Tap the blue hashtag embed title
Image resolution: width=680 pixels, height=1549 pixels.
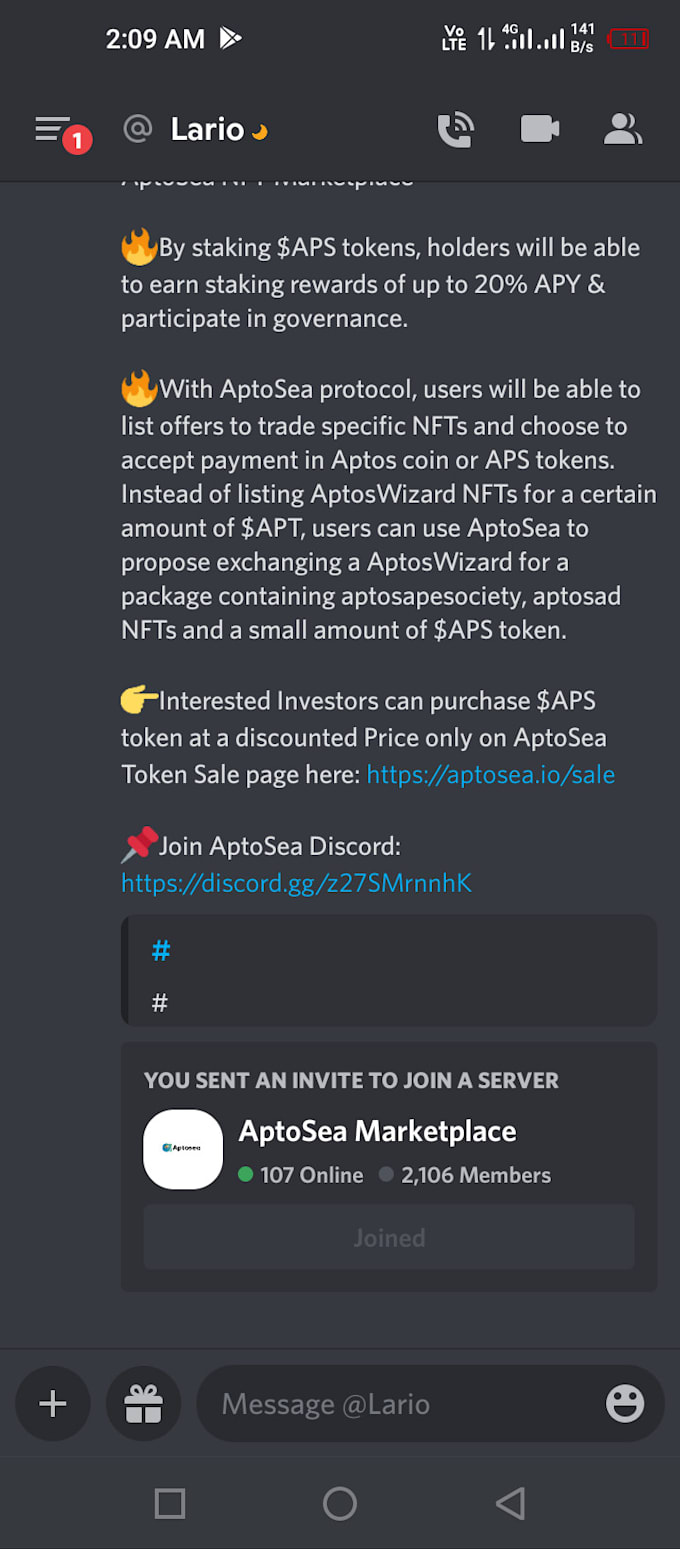(161, 951)
